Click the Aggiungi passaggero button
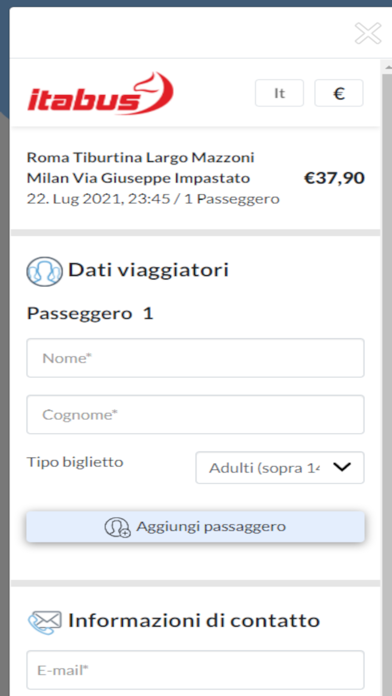 pos(195,526)
